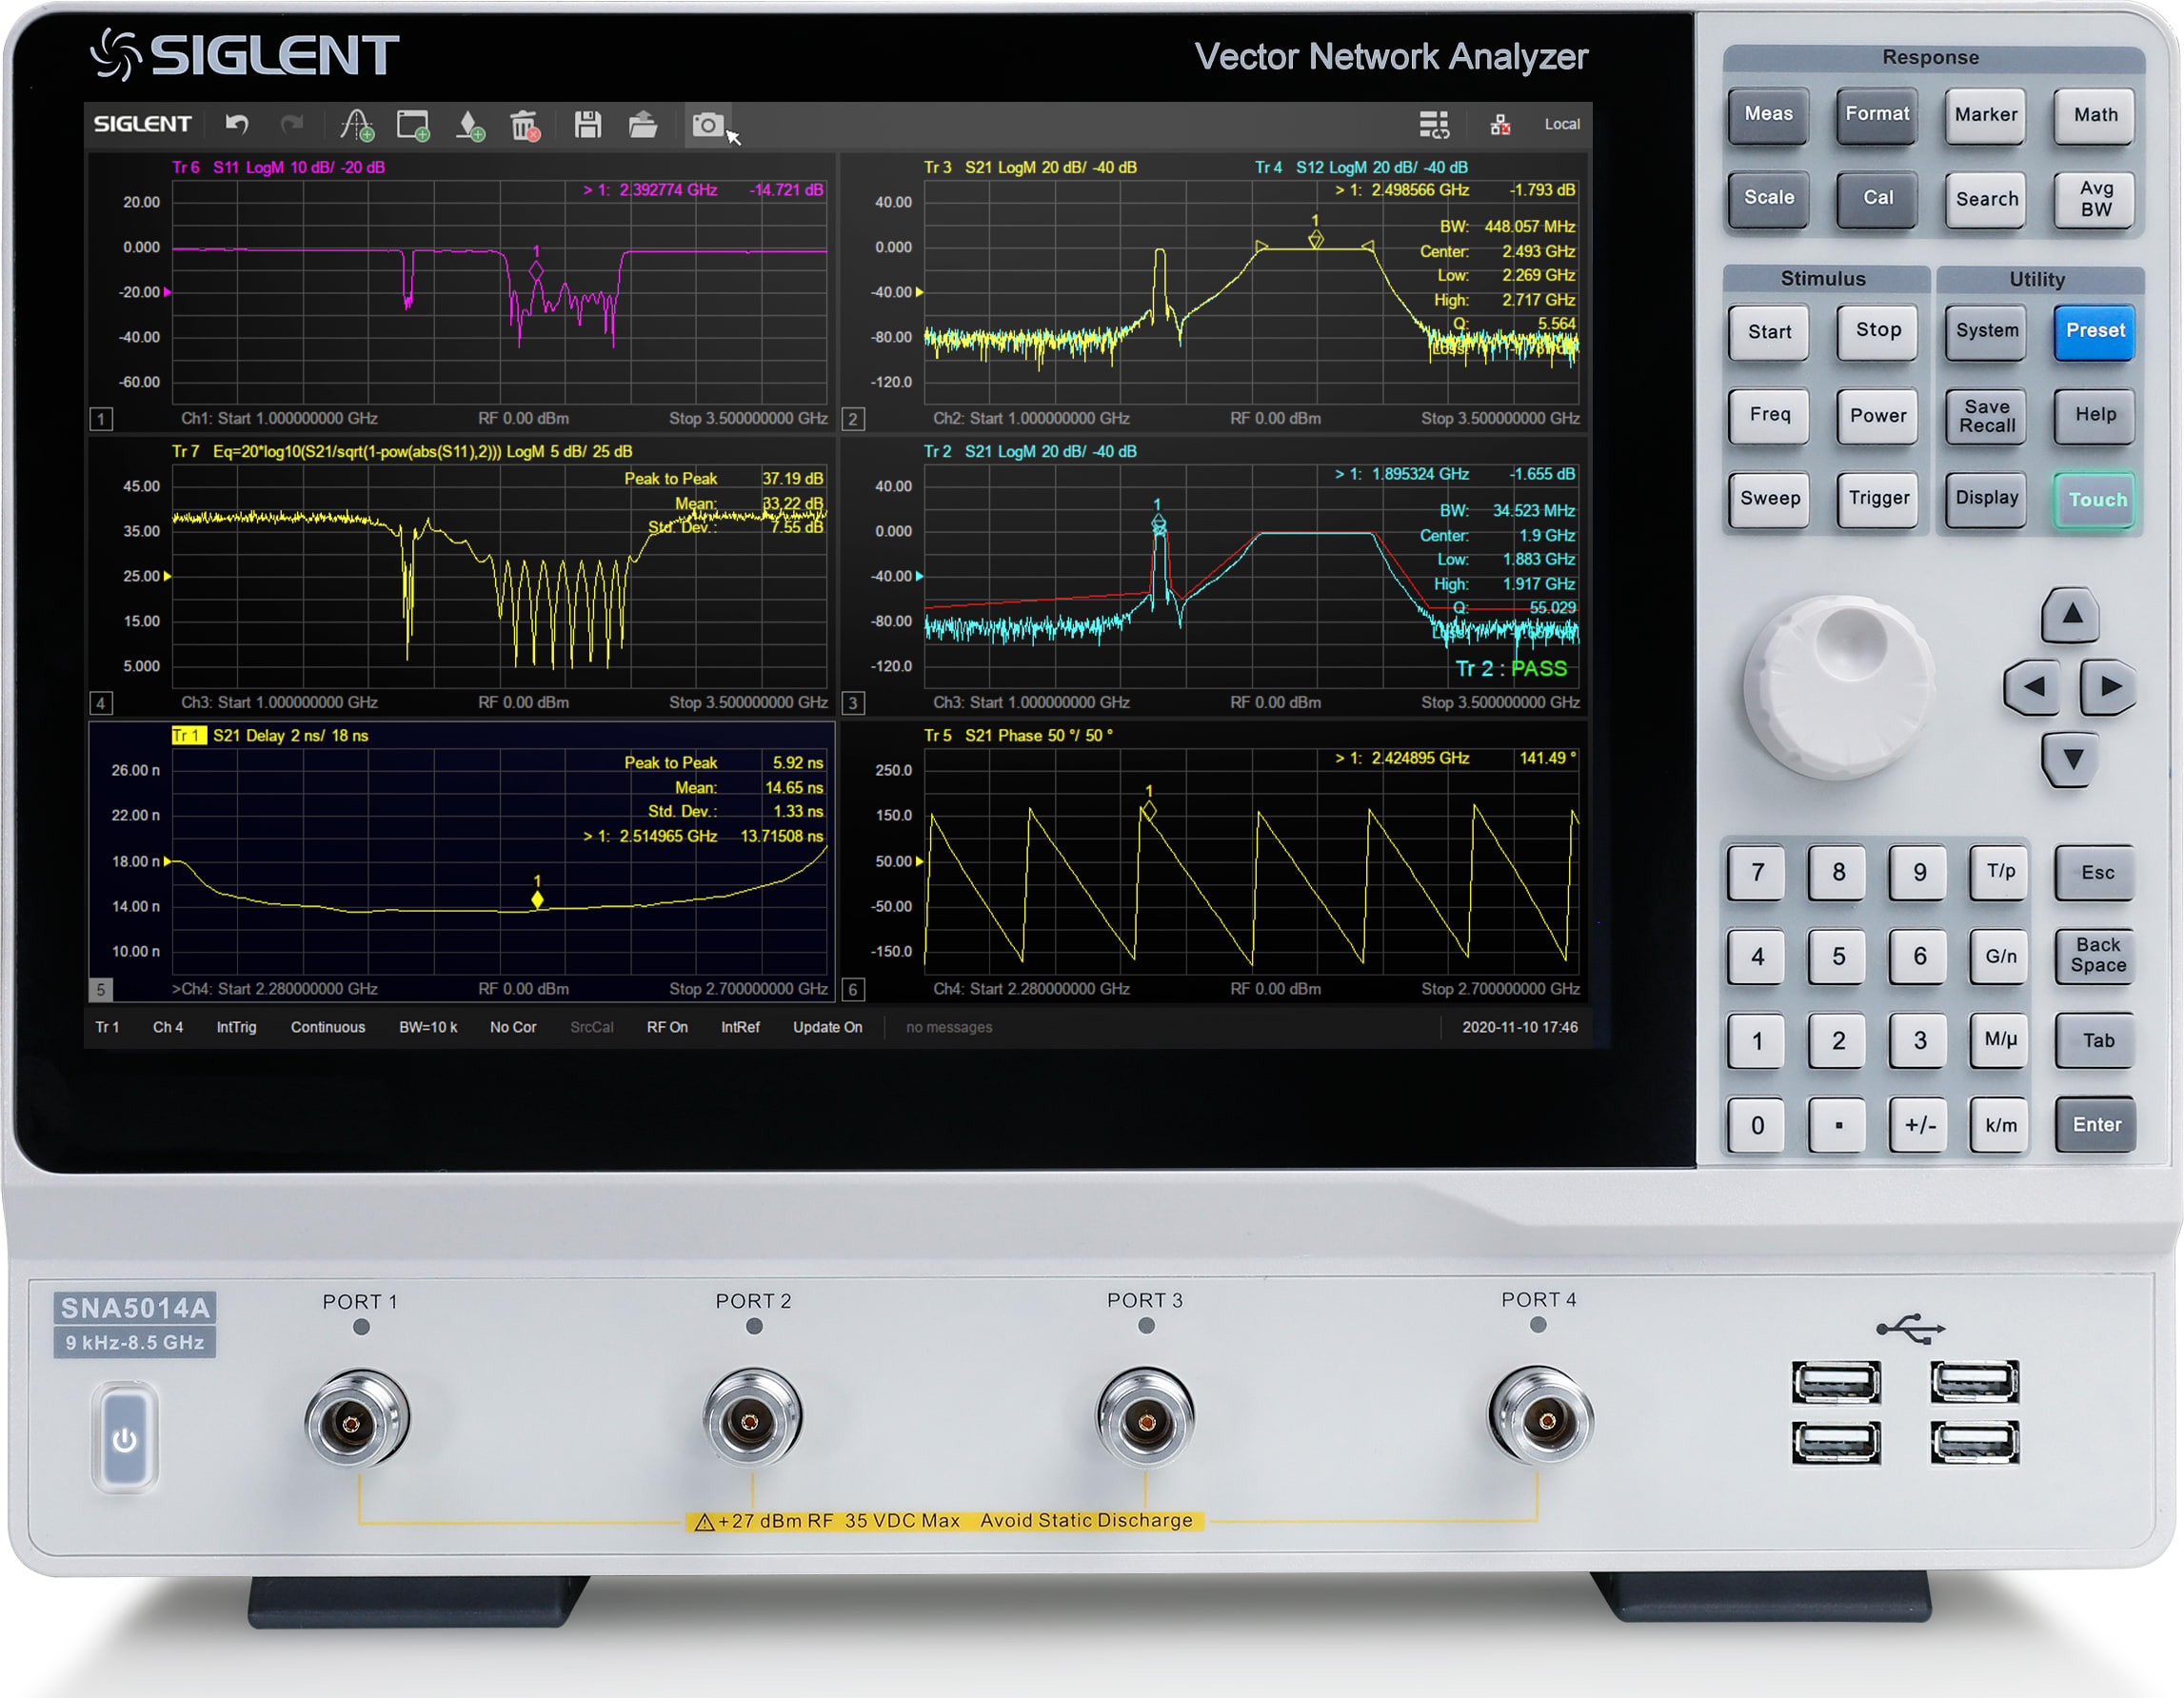The width and height of the screenshot is (2184, 1698).
Task: Click the Help button
Action: [x=2095, y=416]
